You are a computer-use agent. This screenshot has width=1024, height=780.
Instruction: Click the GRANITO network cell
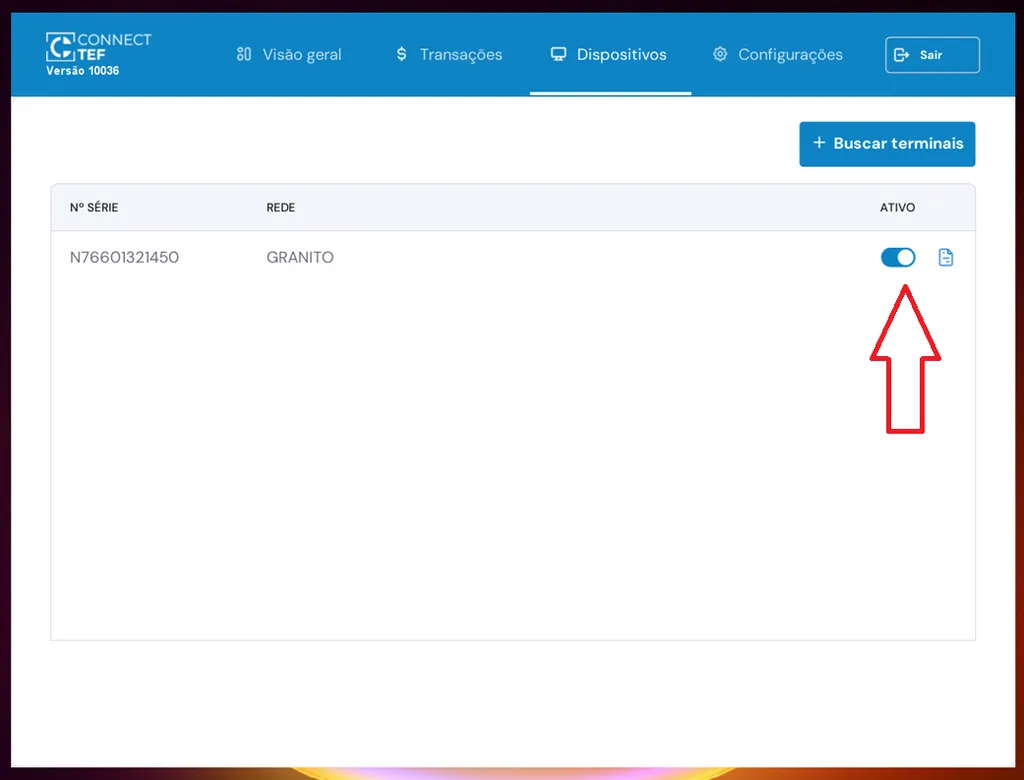pos(300,257)
